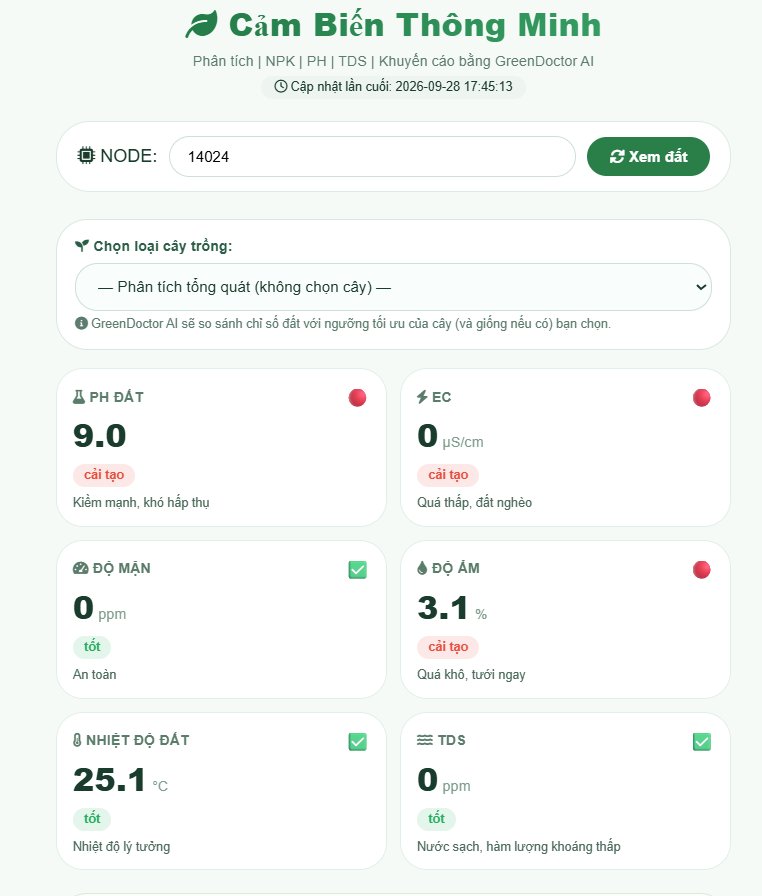Click the green leaf logo icon
This screenshot has width=762, height=896.
[202, 25]
